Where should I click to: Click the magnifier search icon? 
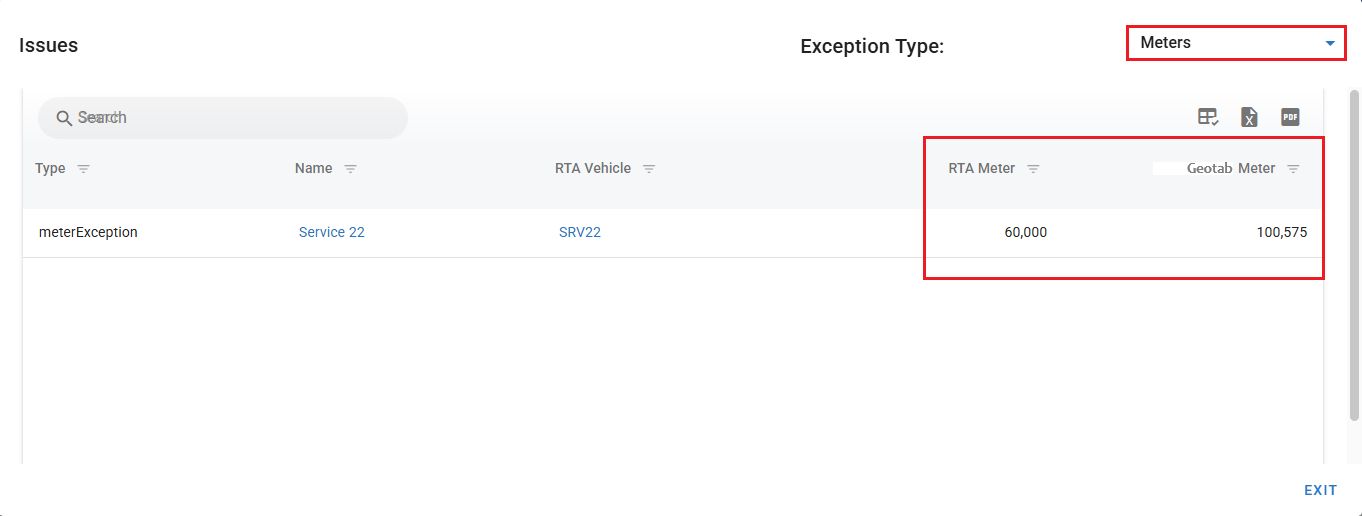64,118
